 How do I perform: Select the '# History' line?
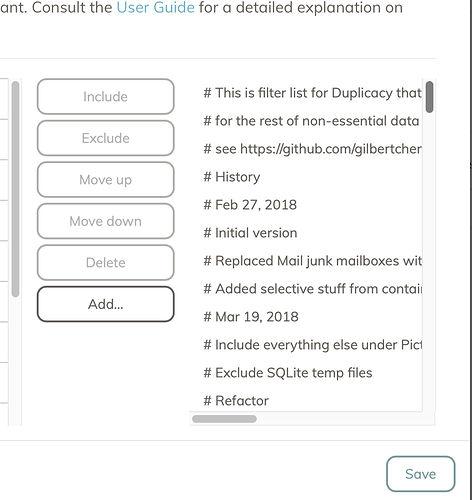click(x=232, y=177)
